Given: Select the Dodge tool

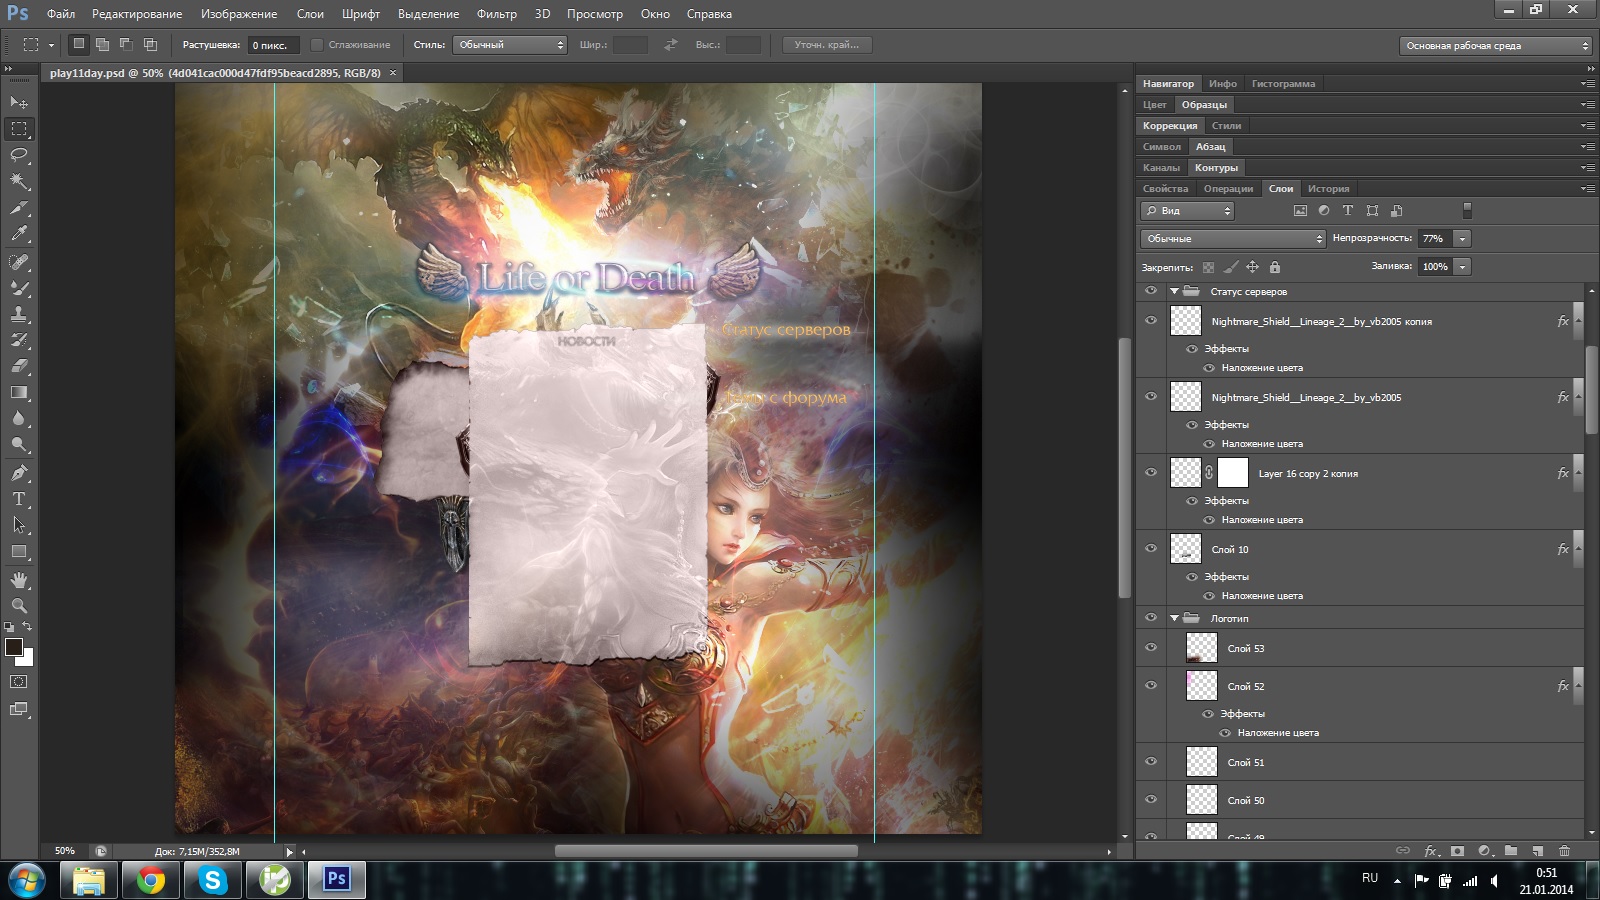Looking at the screenshot, I should click(19, 444).
